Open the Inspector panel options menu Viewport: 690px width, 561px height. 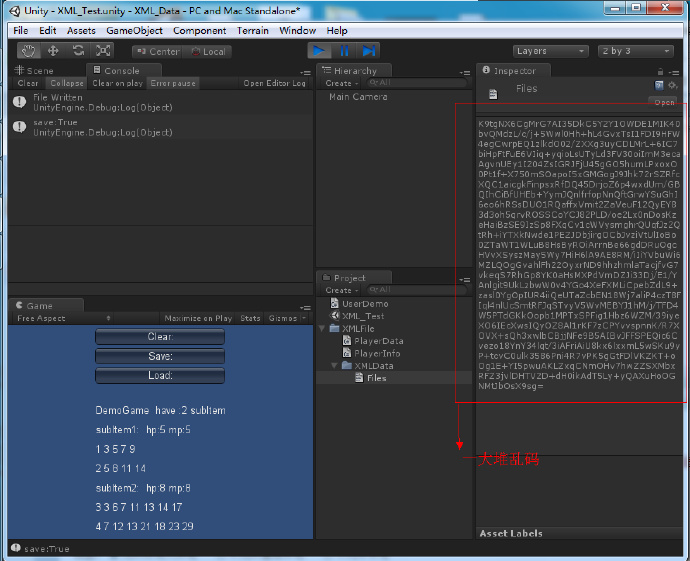coord(674,73)
